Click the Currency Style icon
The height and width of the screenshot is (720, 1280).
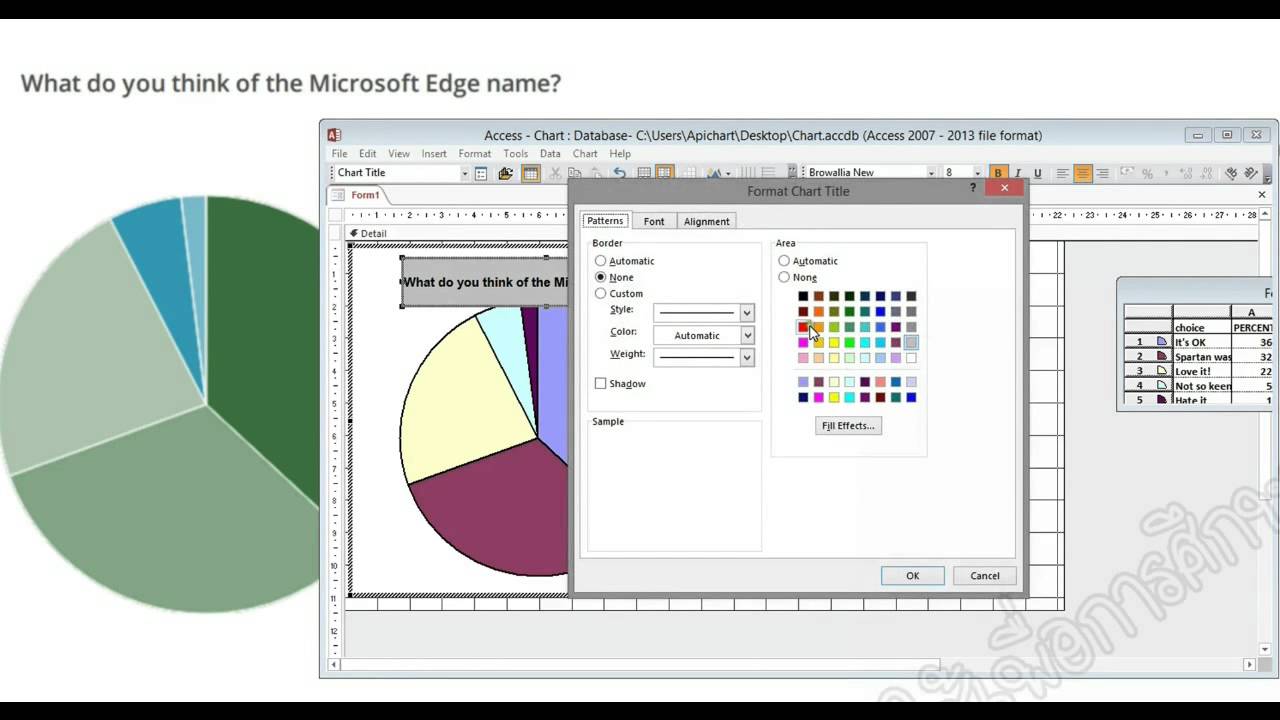[x=1127, y=173]
